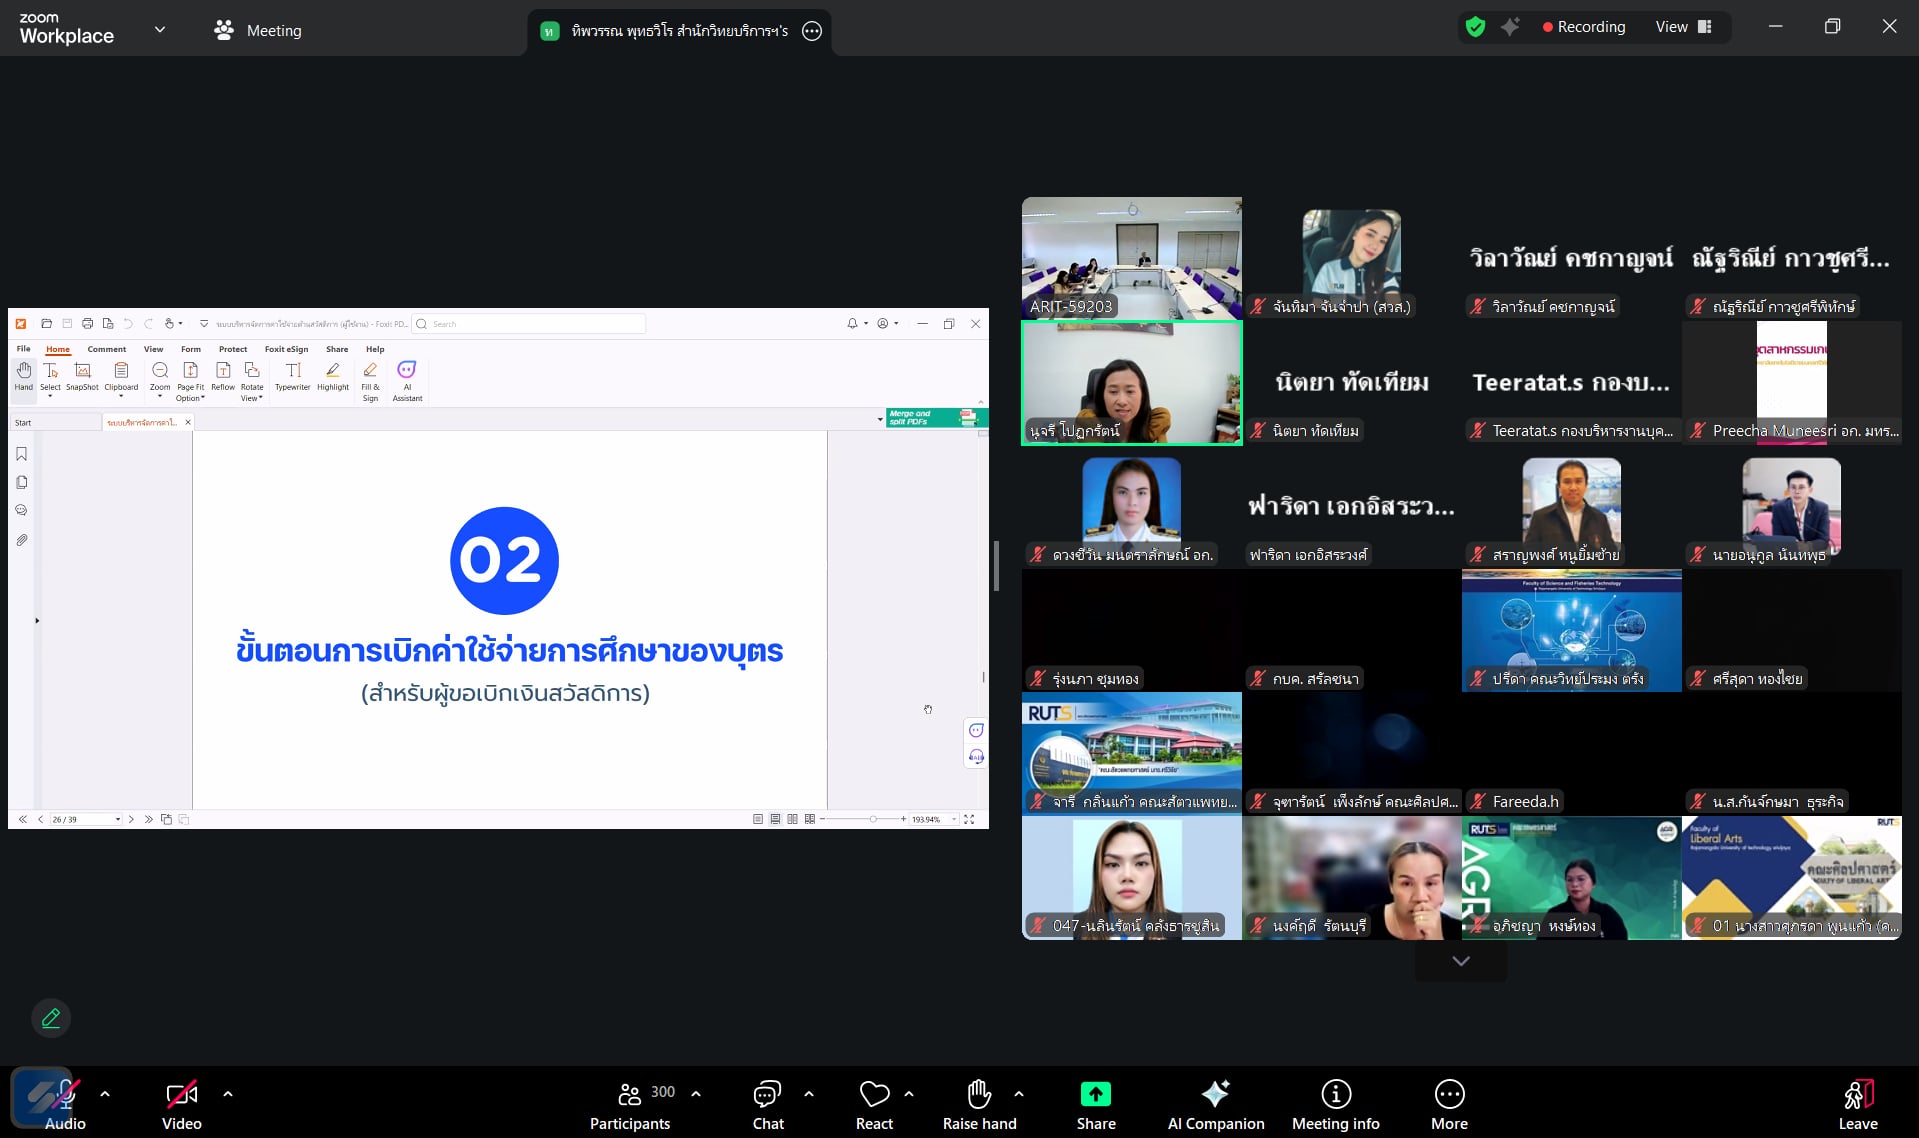
Task: Open the More options menu
Action: coord(1449,1104)
